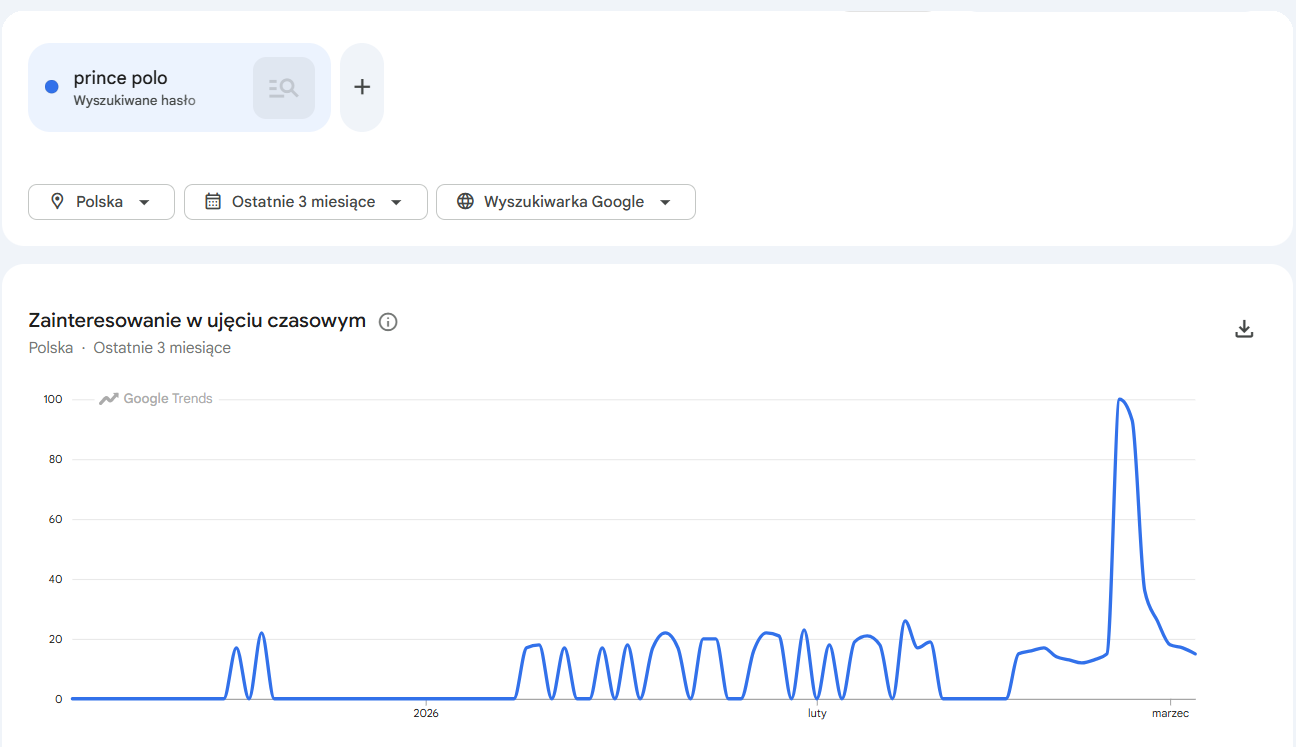Open the info tooltip for Zainteresowanie w ujęciu czasowym

pos(387,321)
